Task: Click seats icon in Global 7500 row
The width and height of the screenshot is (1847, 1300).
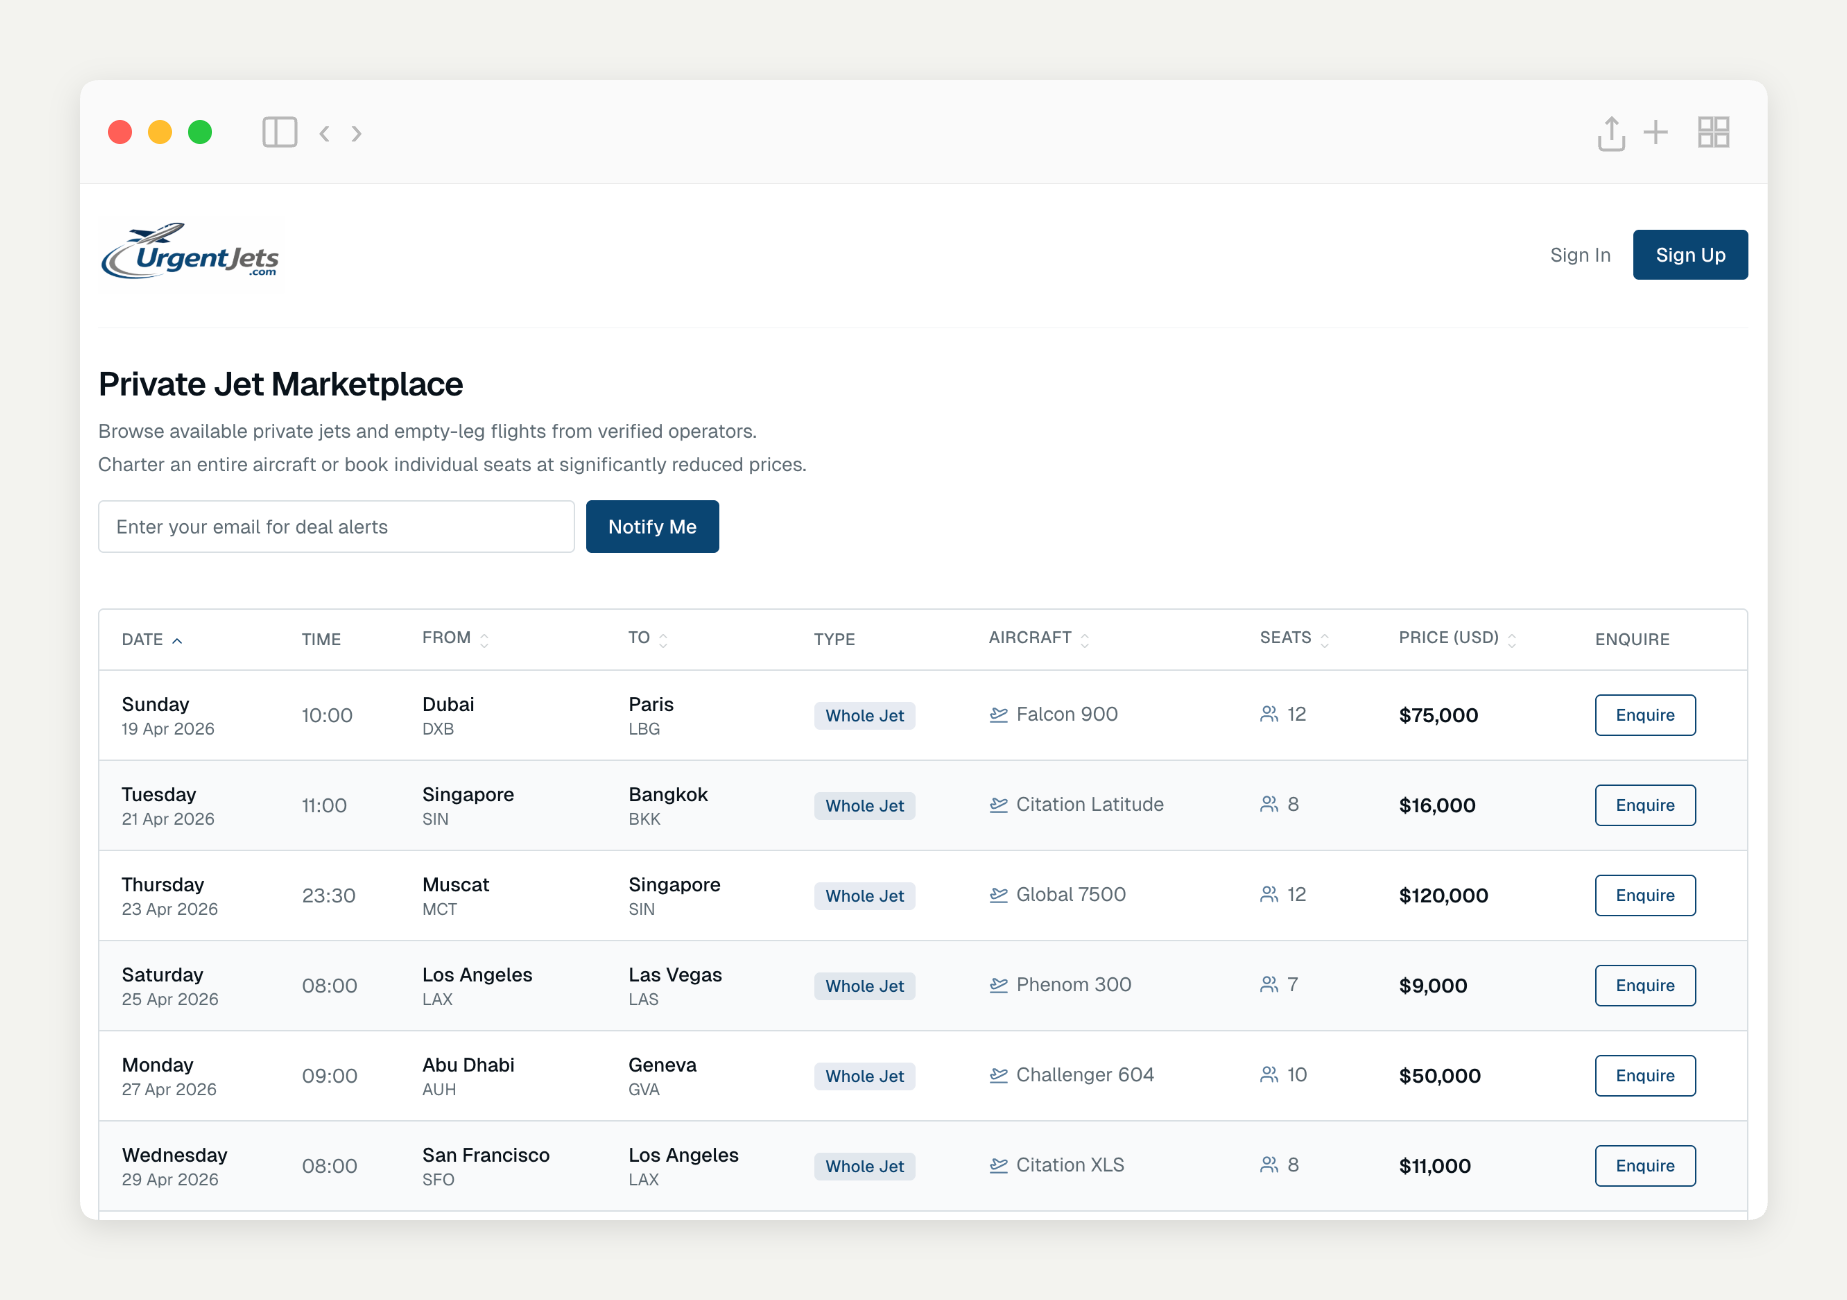Action: pyautogui.click(x=1269, y=895)
